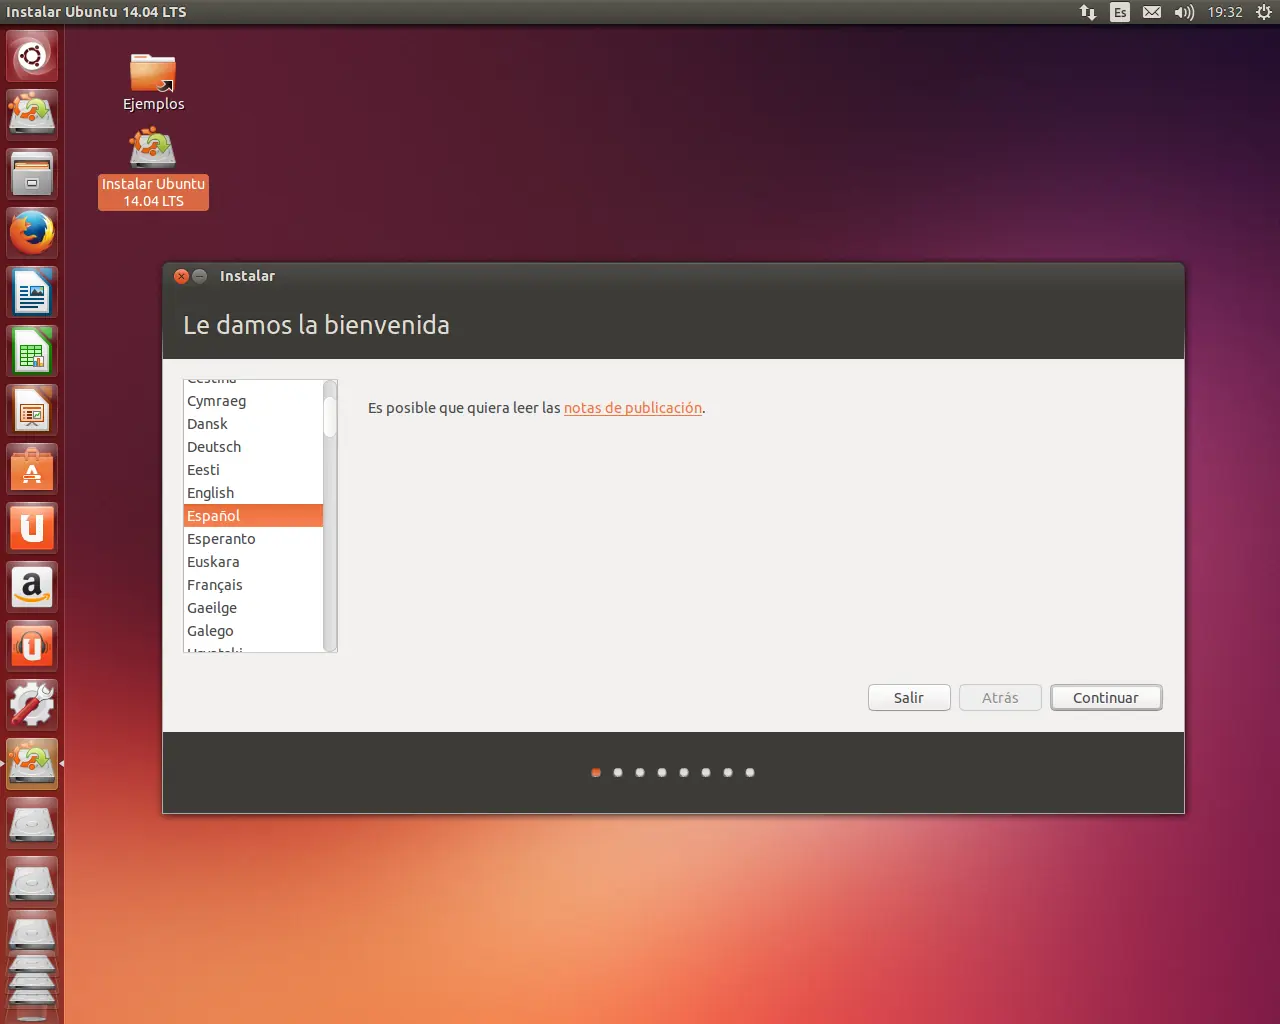This screenshot has width=1280, height=1024.
Task: Click the Continuar button
Action: point(1106,698)
